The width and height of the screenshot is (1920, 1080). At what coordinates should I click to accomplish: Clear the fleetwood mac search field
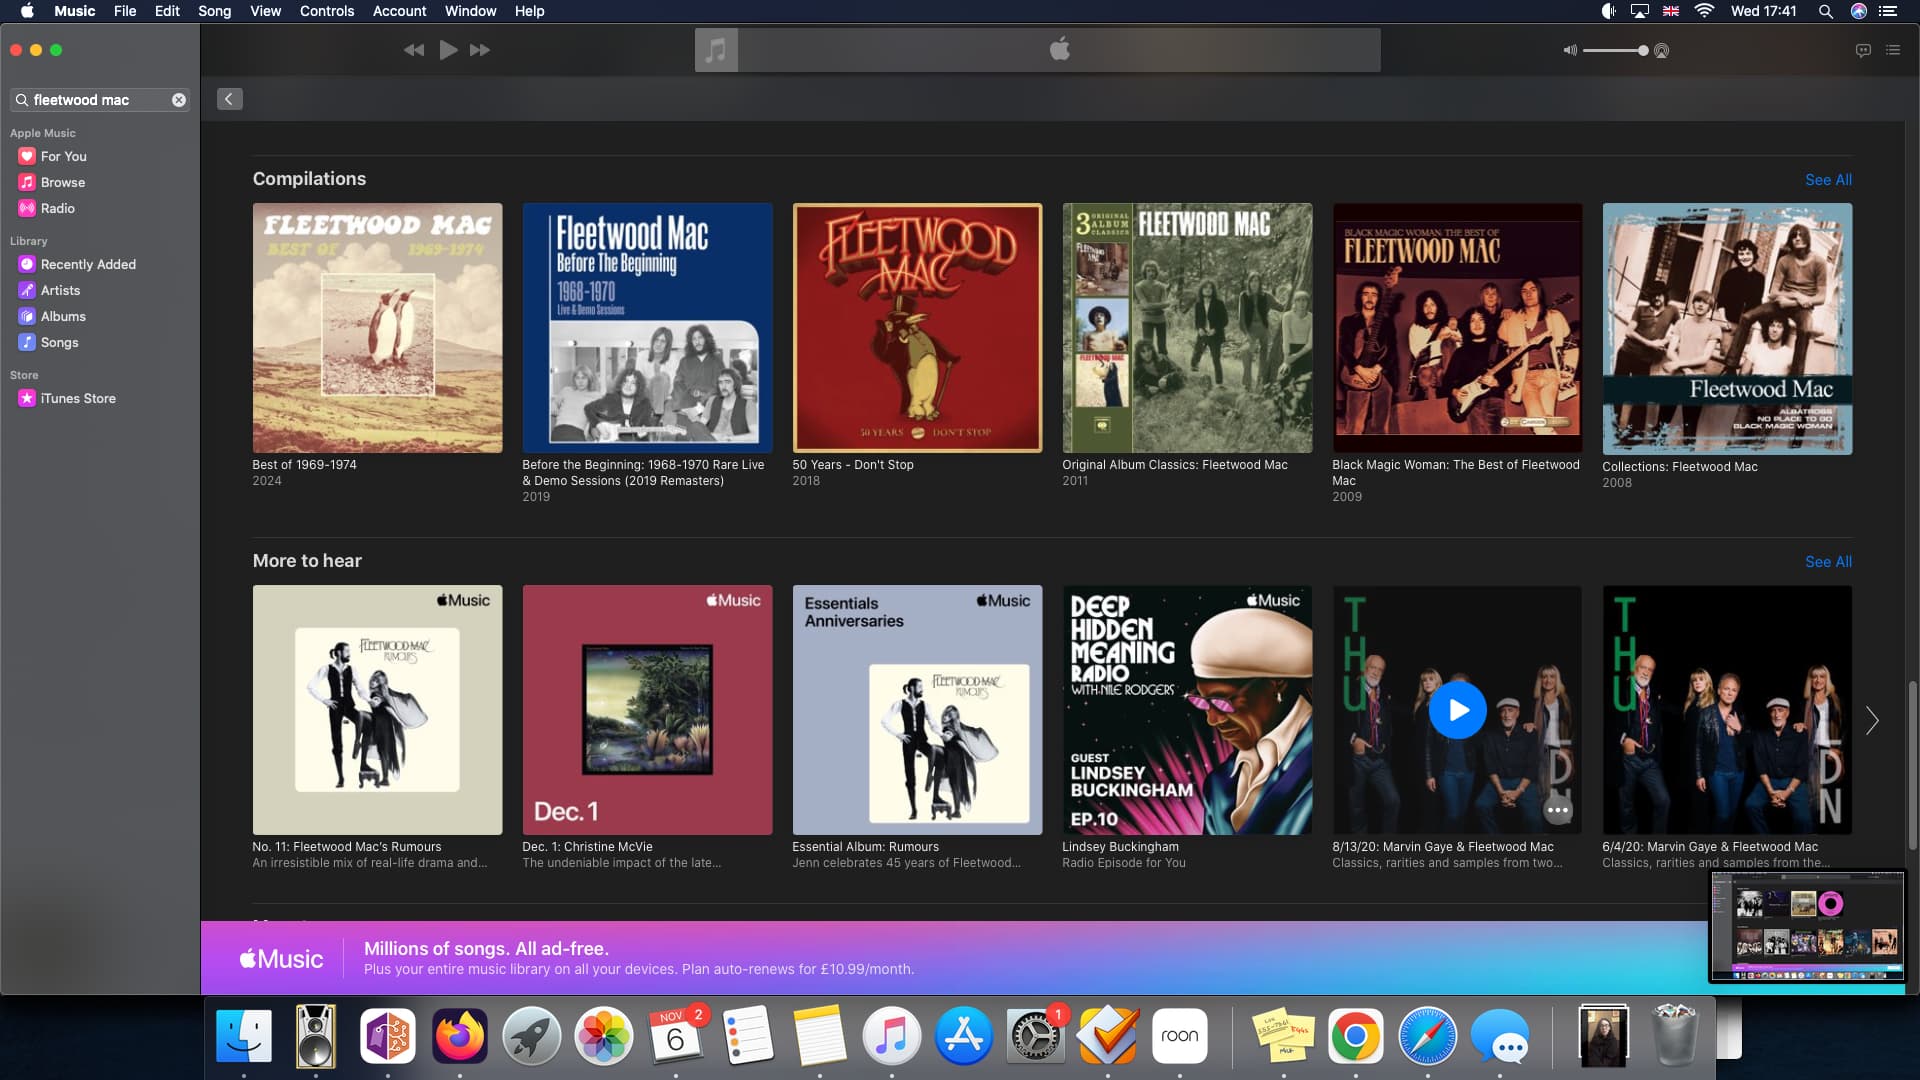click(x=179, y=100)
